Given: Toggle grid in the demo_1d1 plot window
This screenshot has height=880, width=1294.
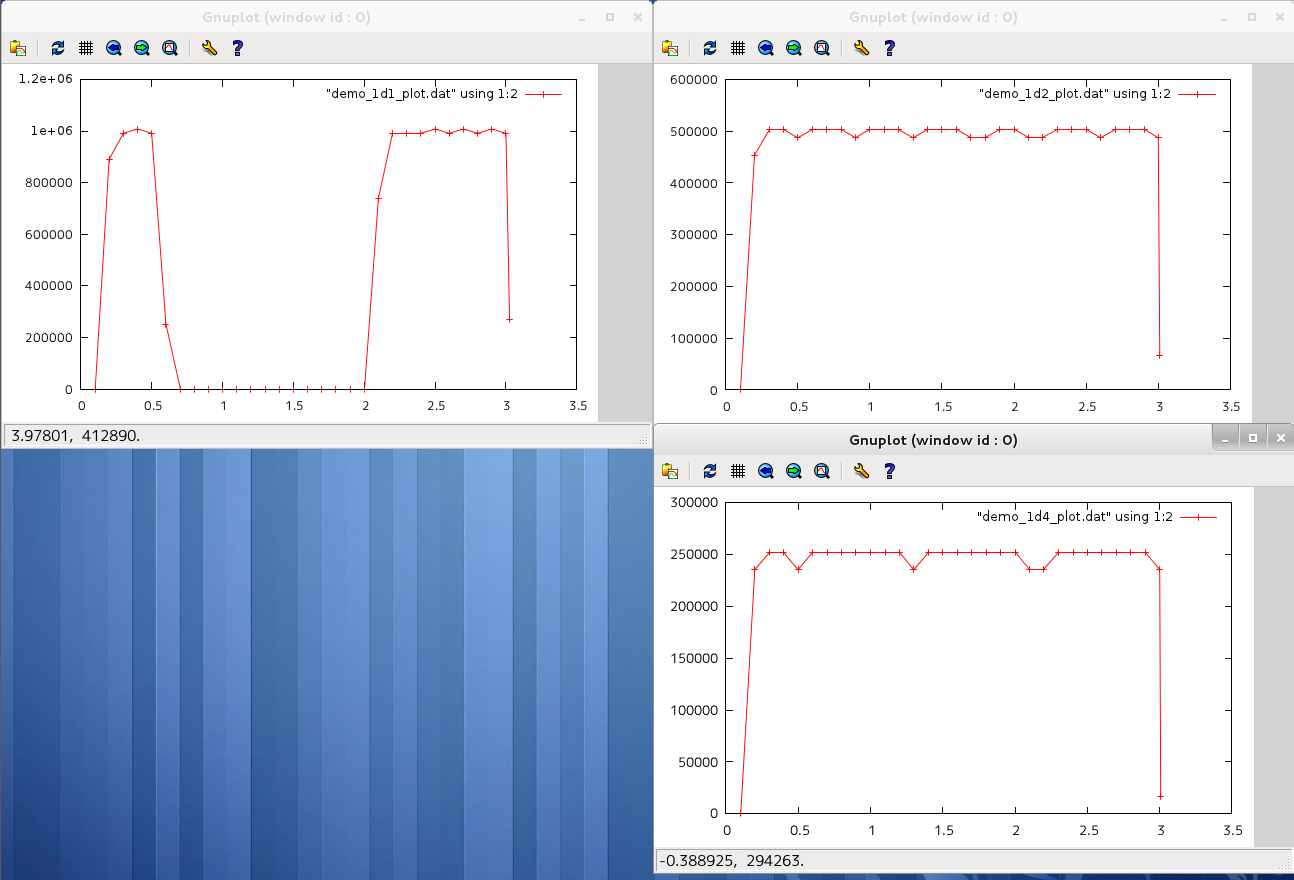Looking at the screenshot, I should pyautogui.click(x=86, y=47).
